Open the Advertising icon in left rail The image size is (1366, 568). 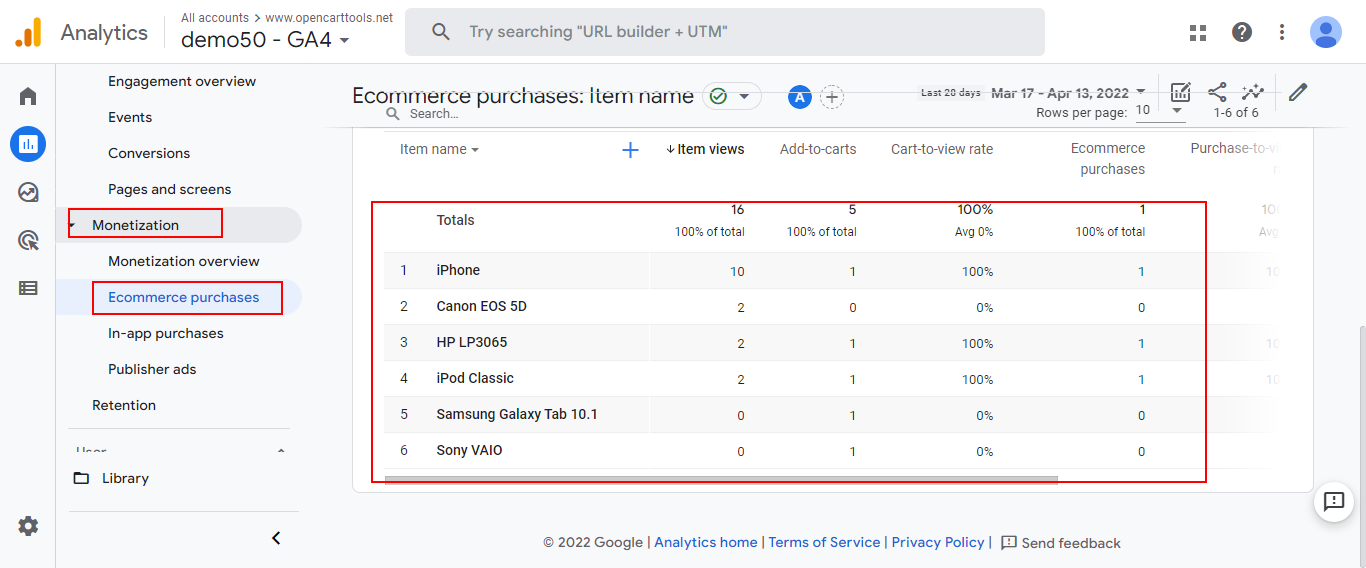[x=28, y=240]
